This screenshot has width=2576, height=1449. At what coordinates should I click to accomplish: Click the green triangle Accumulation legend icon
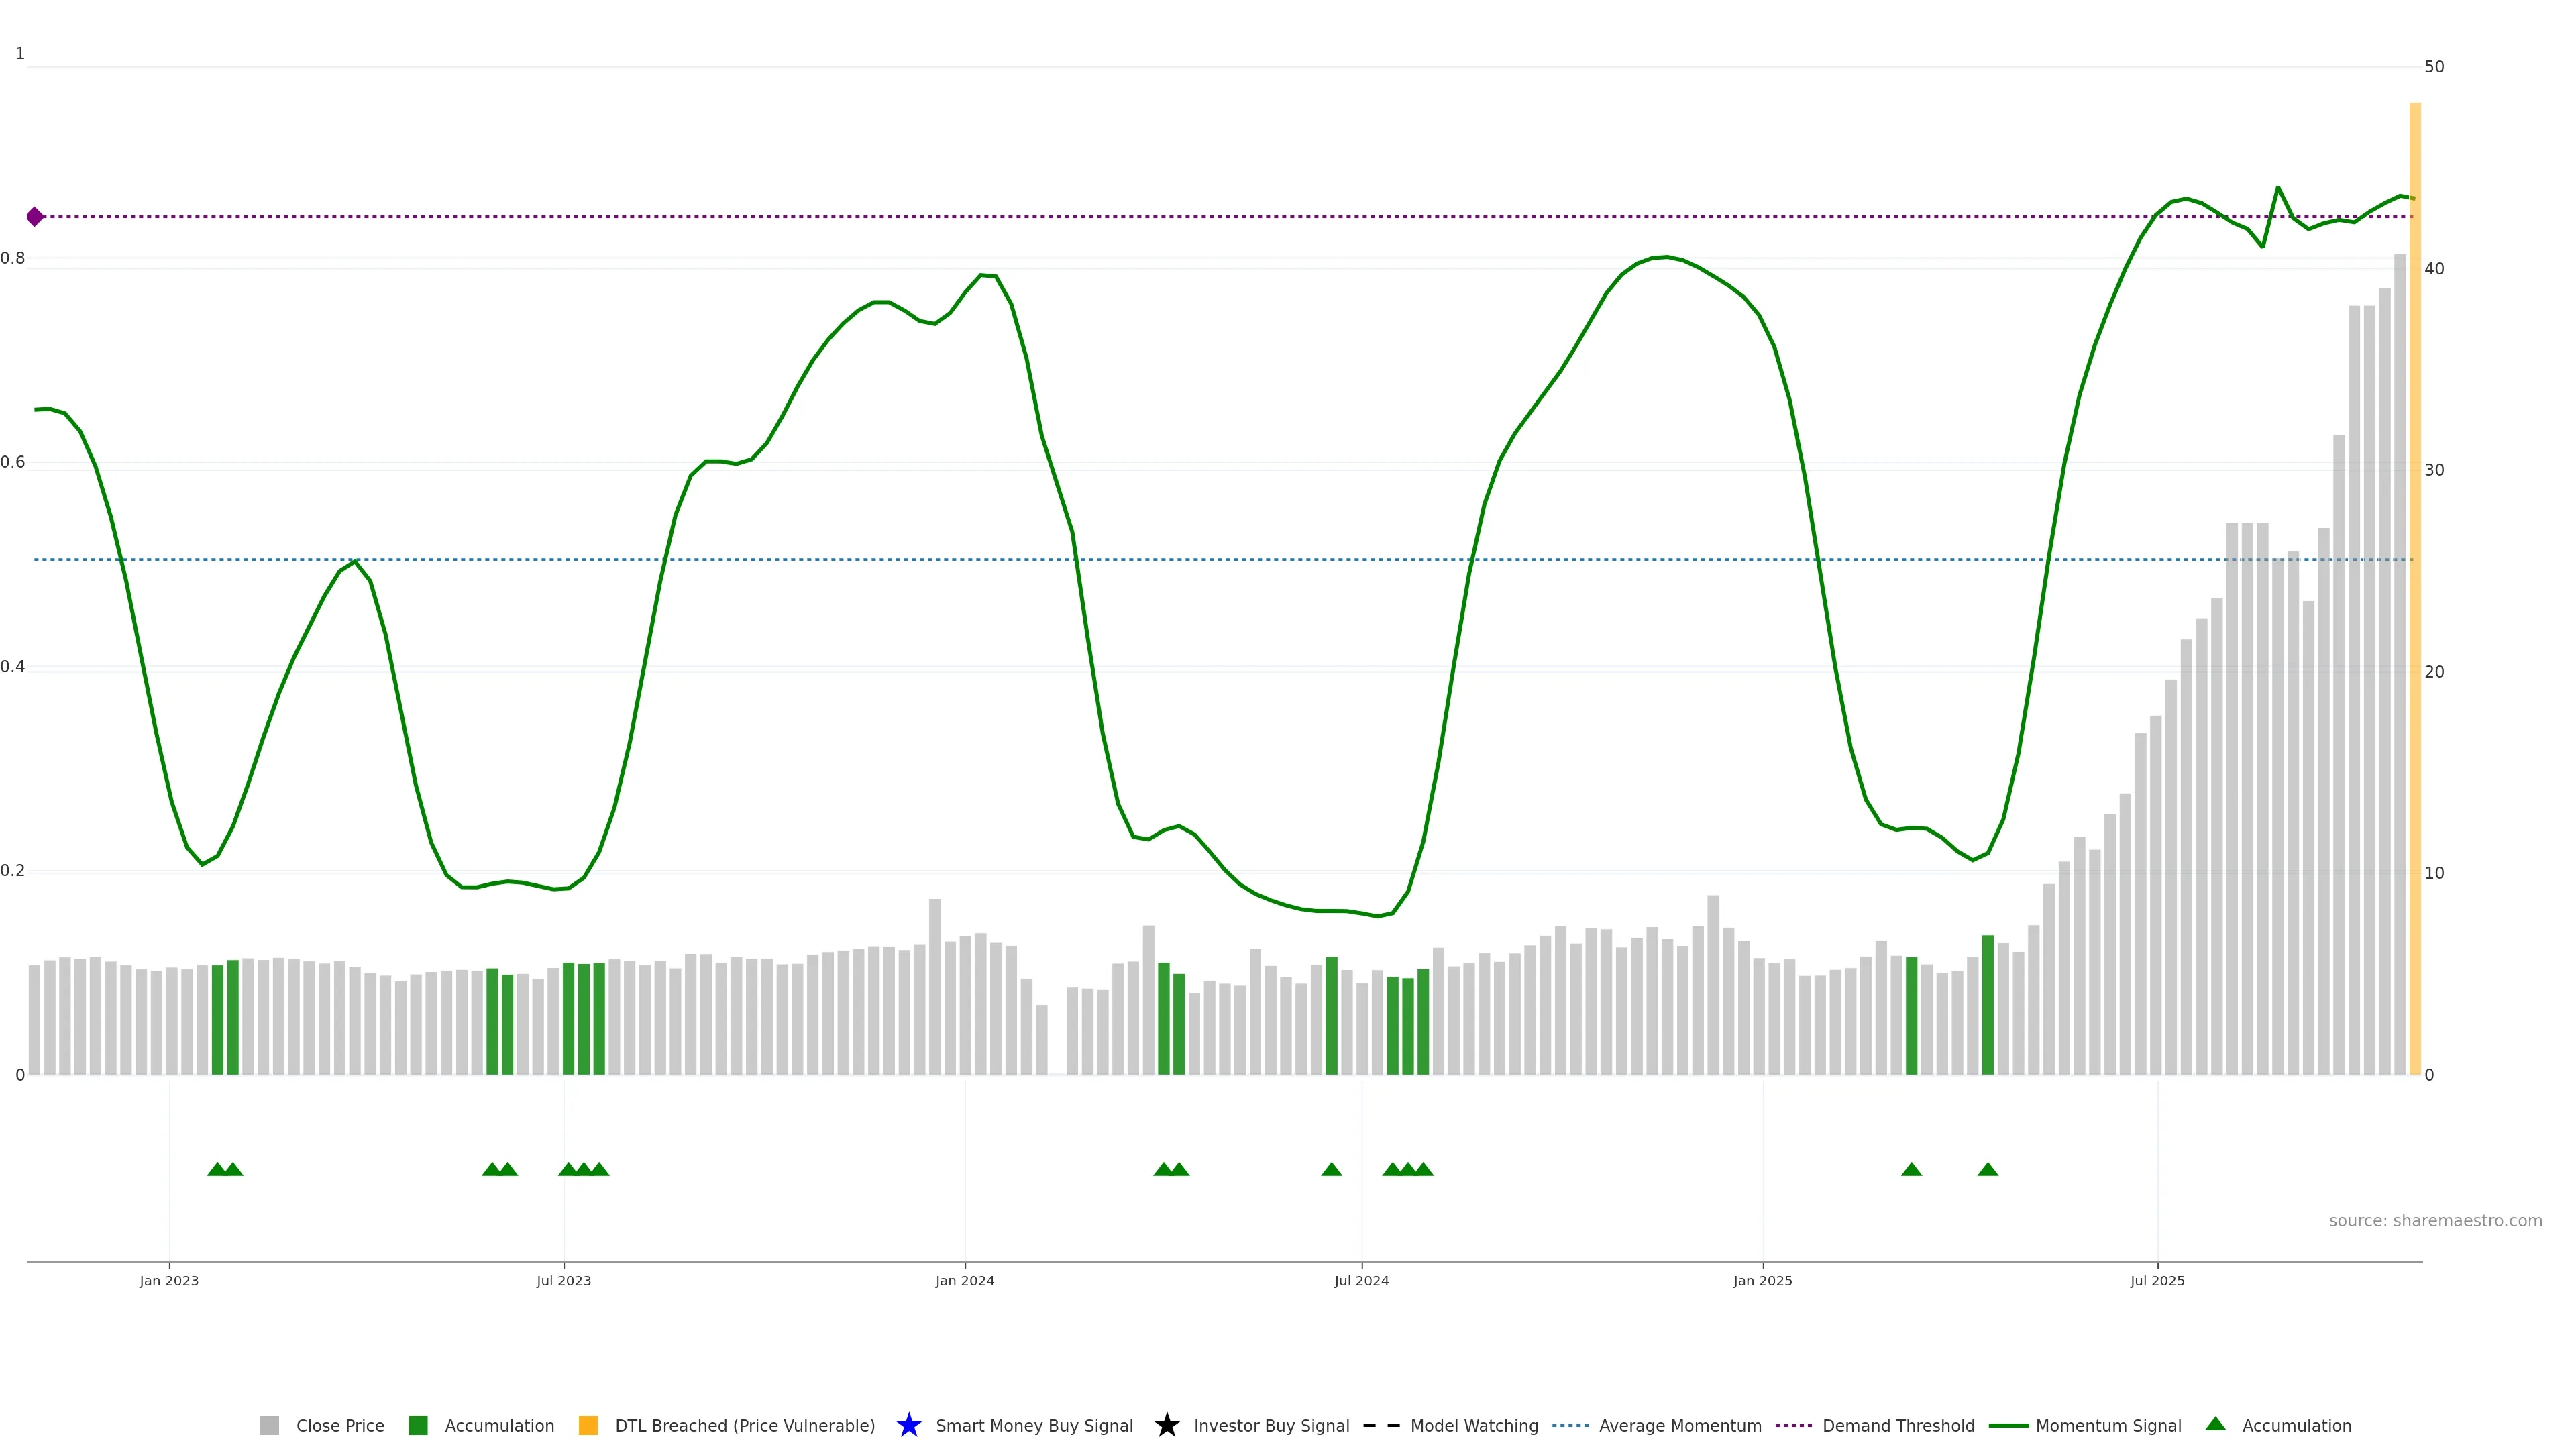2215,1424
